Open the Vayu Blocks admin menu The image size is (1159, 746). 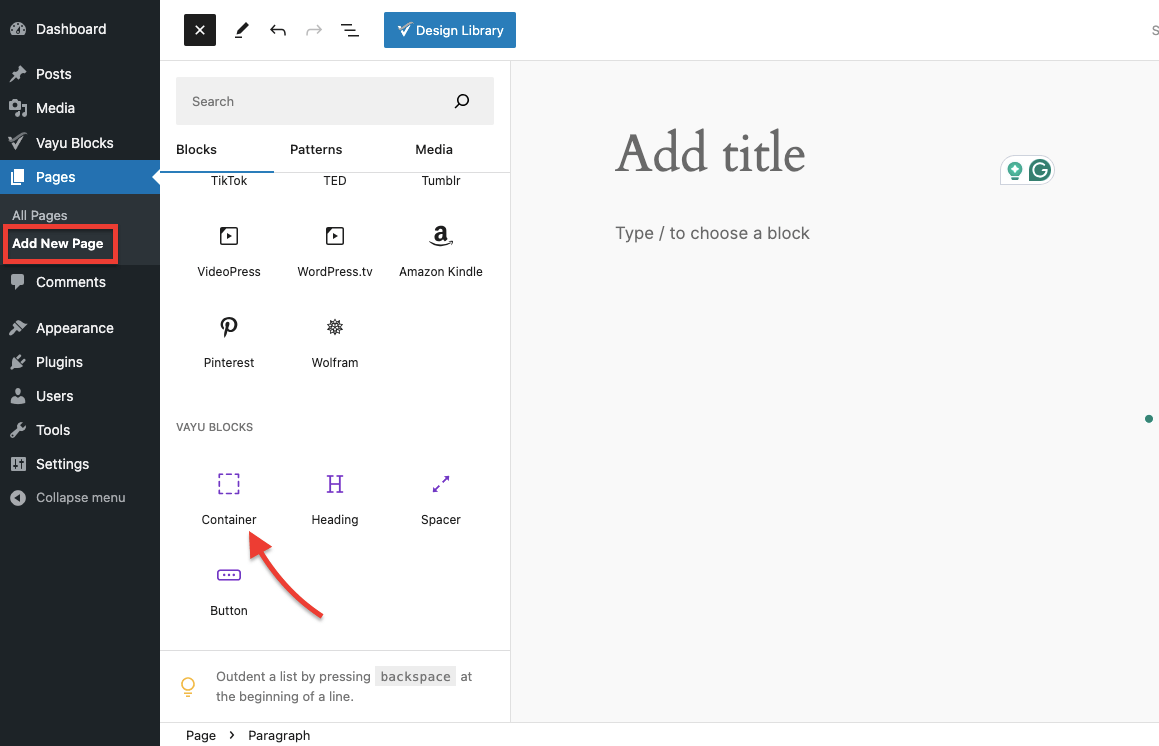pos(74,143)
